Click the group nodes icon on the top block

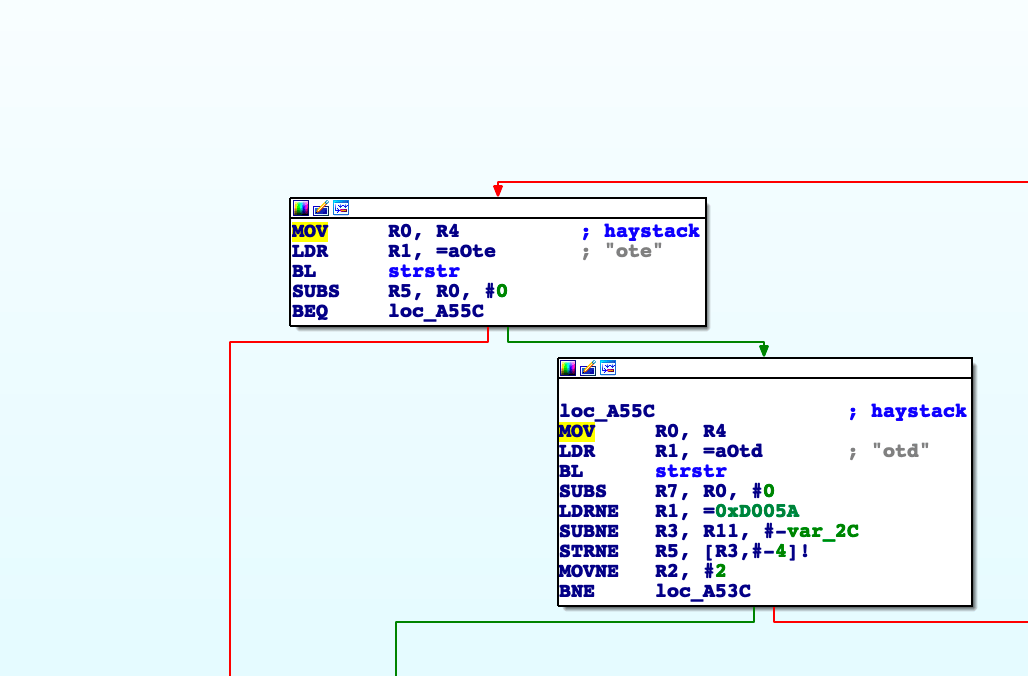(x=340, y=208)
